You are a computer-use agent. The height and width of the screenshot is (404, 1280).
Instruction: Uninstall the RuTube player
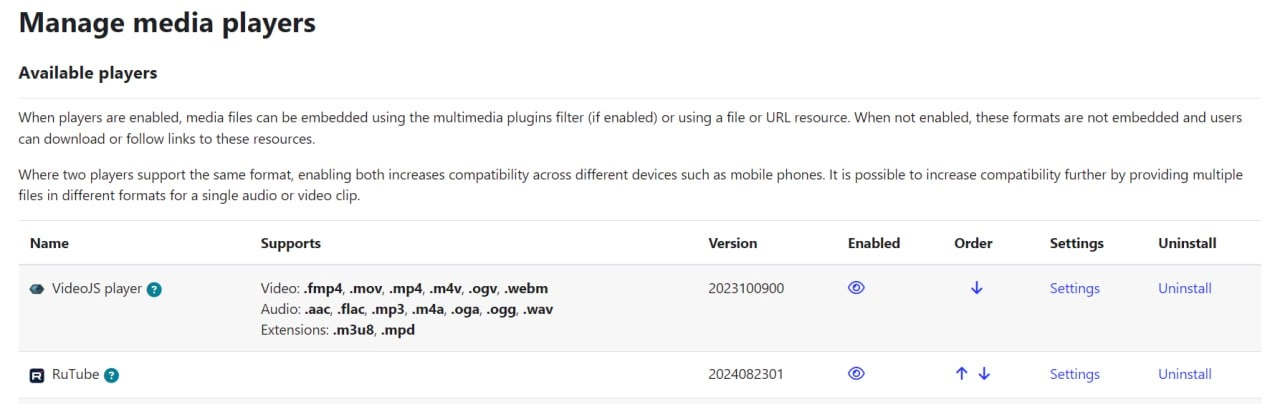(x=1185, y=374)
